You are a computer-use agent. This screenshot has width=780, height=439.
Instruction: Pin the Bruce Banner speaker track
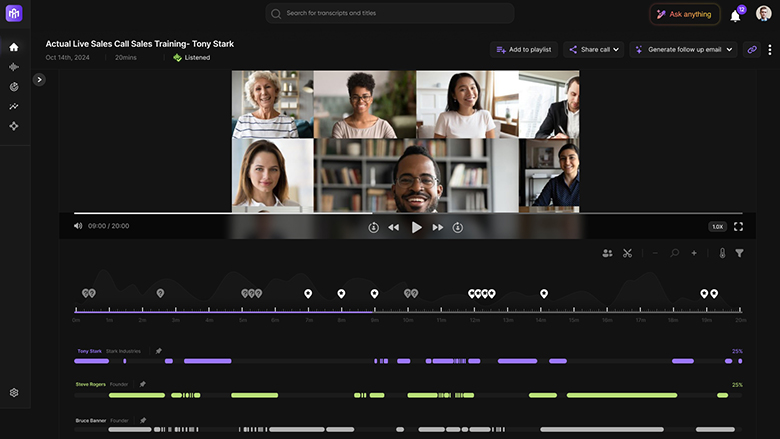coord(143,421)
